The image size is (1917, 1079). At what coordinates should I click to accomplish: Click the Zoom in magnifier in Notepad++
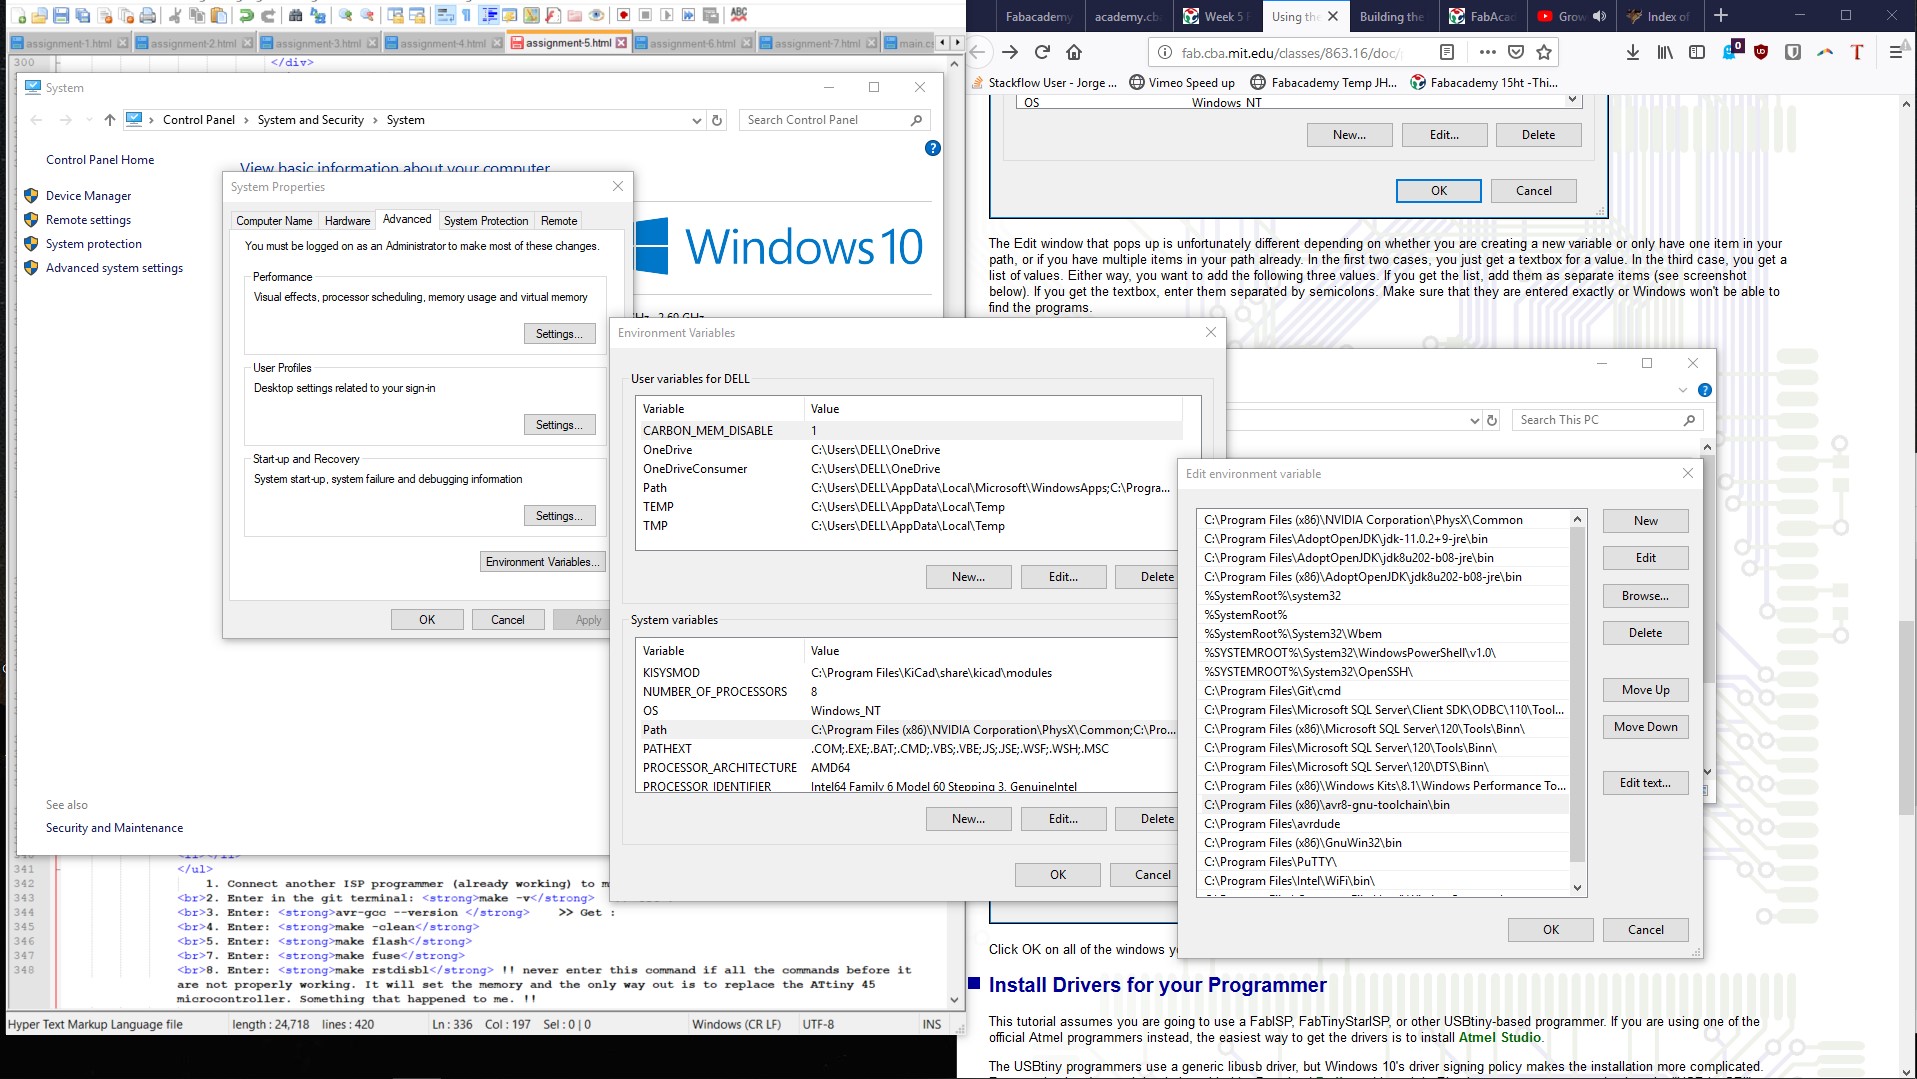point(345,15)
